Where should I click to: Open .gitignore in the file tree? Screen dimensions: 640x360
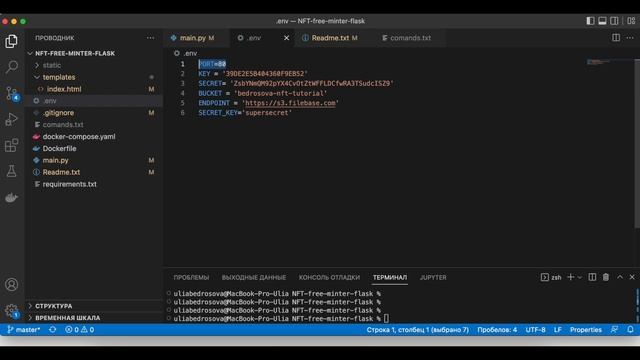click(x=94, y=113)
